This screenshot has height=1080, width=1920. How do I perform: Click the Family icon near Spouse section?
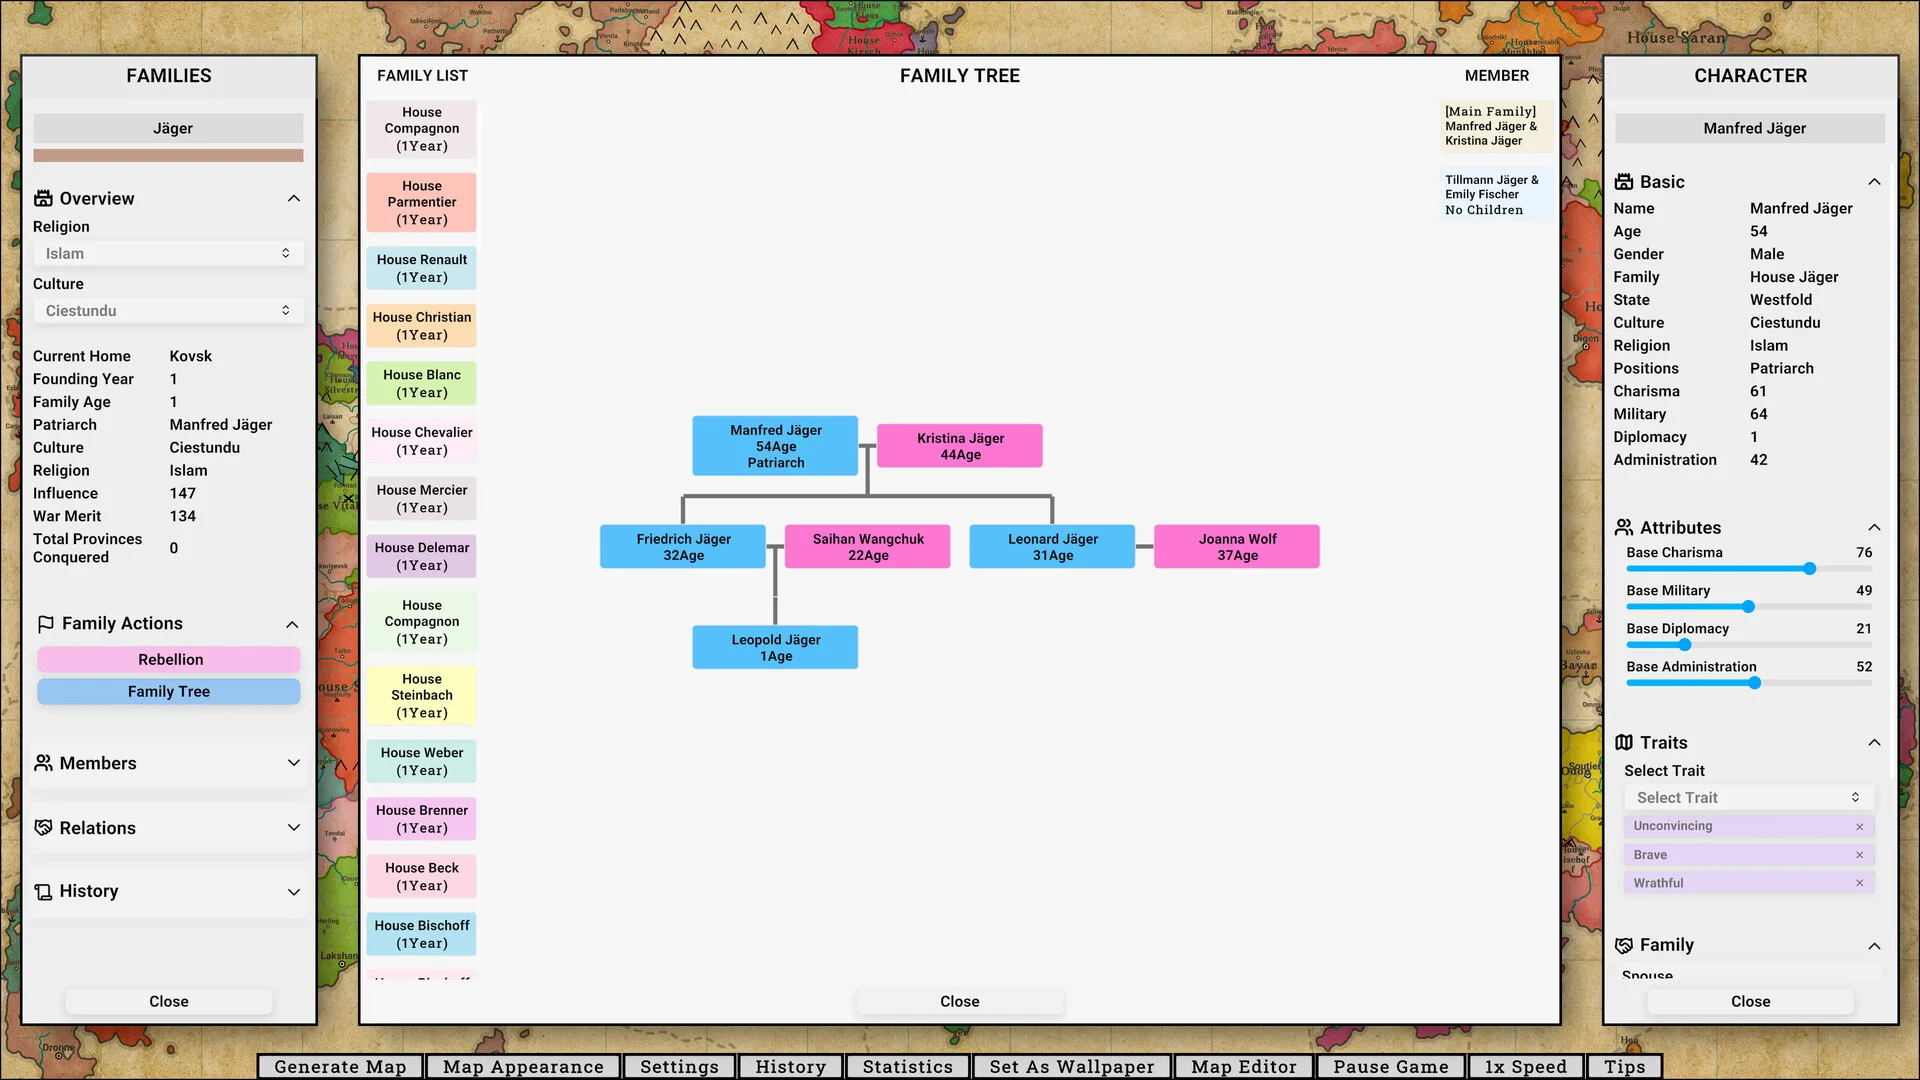[1624, 945]
